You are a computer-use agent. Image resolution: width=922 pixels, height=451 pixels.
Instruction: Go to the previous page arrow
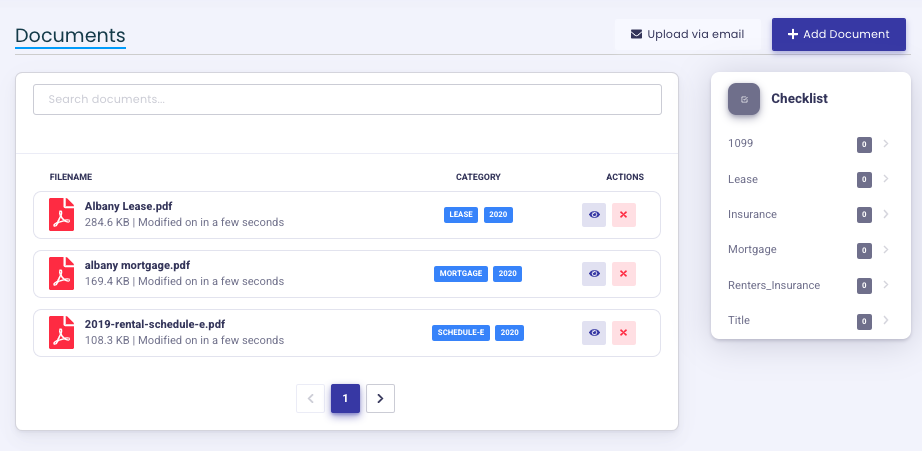pos(310,399)
